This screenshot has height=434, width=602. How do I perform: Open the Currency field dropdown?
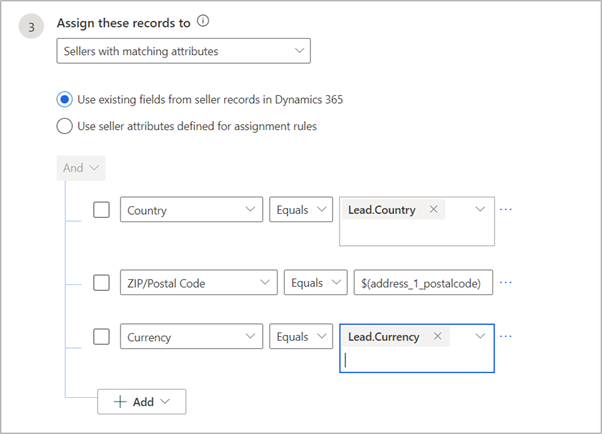191,336
